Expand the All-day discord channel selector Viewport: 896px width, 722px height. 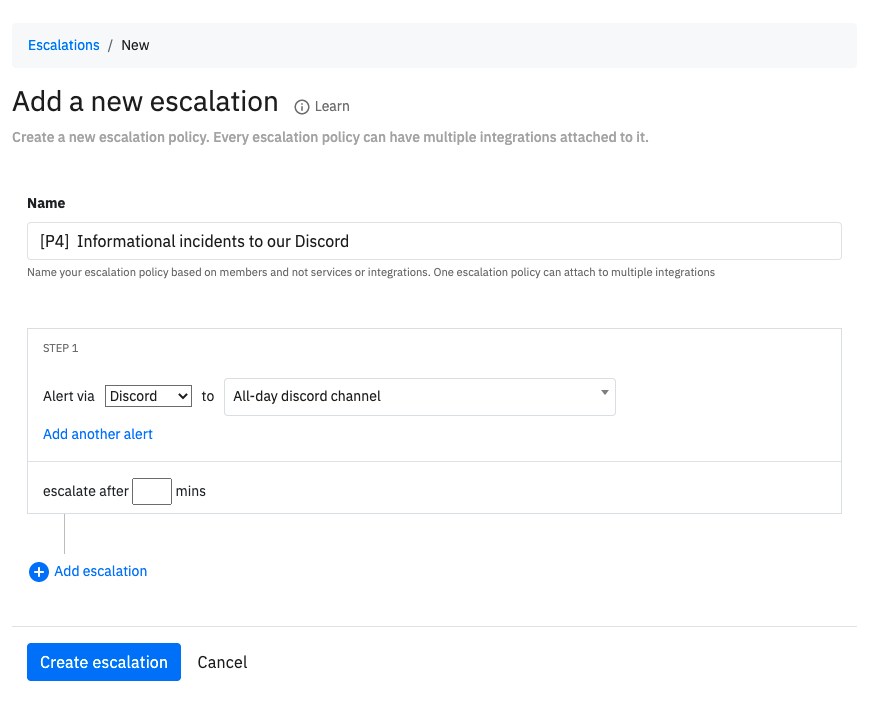pos(420,397)
